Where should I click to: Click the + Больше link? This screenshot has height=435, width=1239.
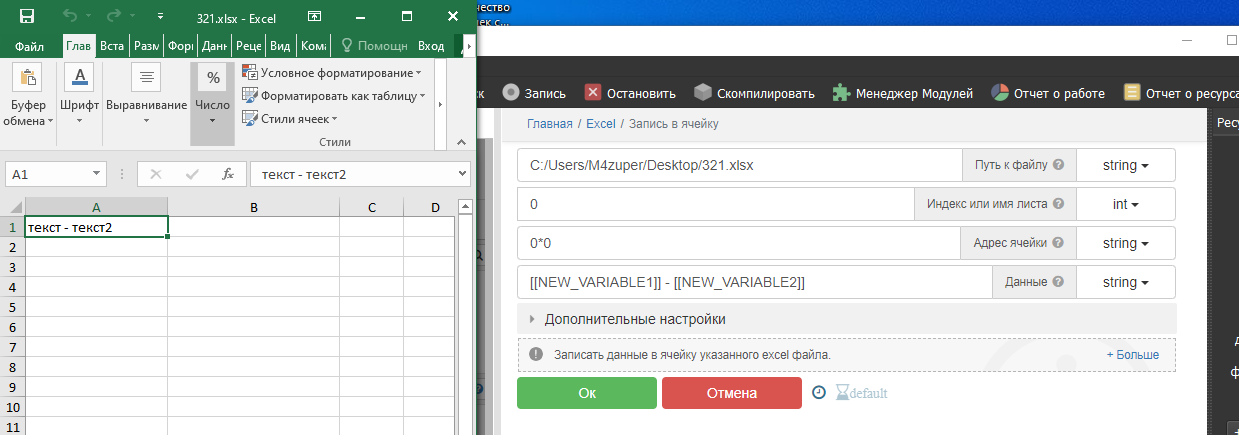point(1132,355)
